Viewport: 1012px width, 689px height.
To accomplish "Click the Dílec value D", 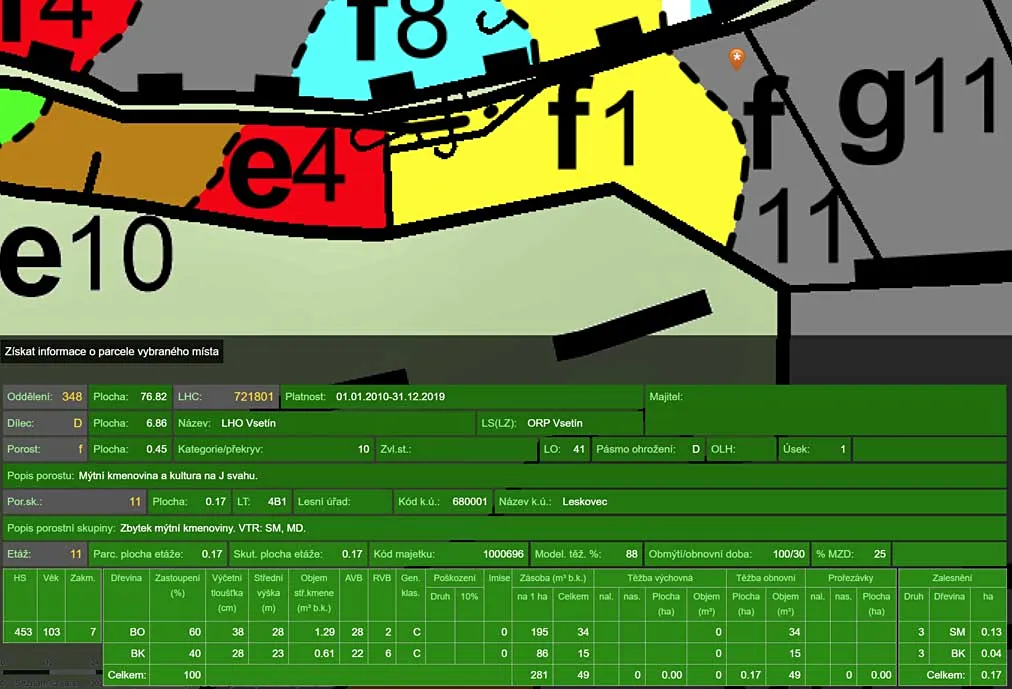I will tap(77, 423).
